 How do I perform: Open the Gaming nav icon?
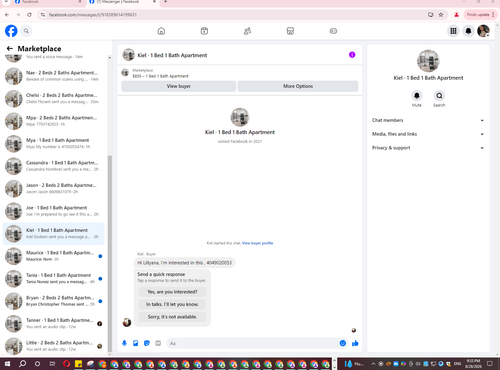pyautogui.click(x=333, y=31)
